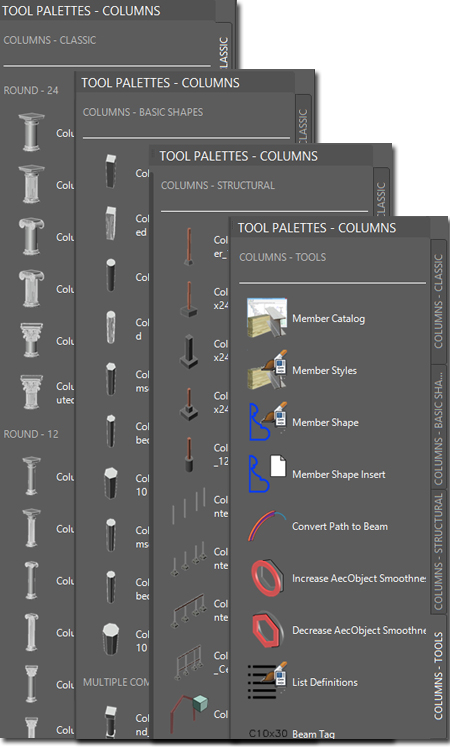This screenshot has height=748, width=450.
Task: Select the COLUMNS - TOOLS vertical tab
Action: (x=438, y=675)
